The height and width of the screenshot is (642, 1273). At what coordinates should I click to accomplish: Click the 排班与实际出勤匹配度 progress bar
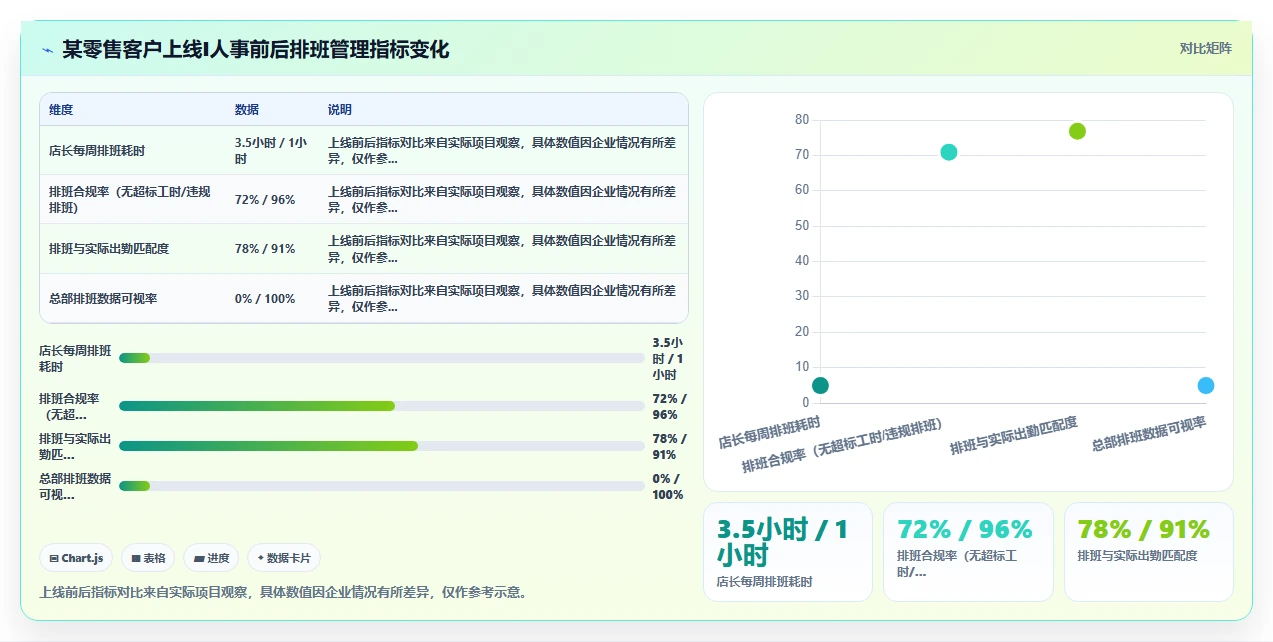381,446
